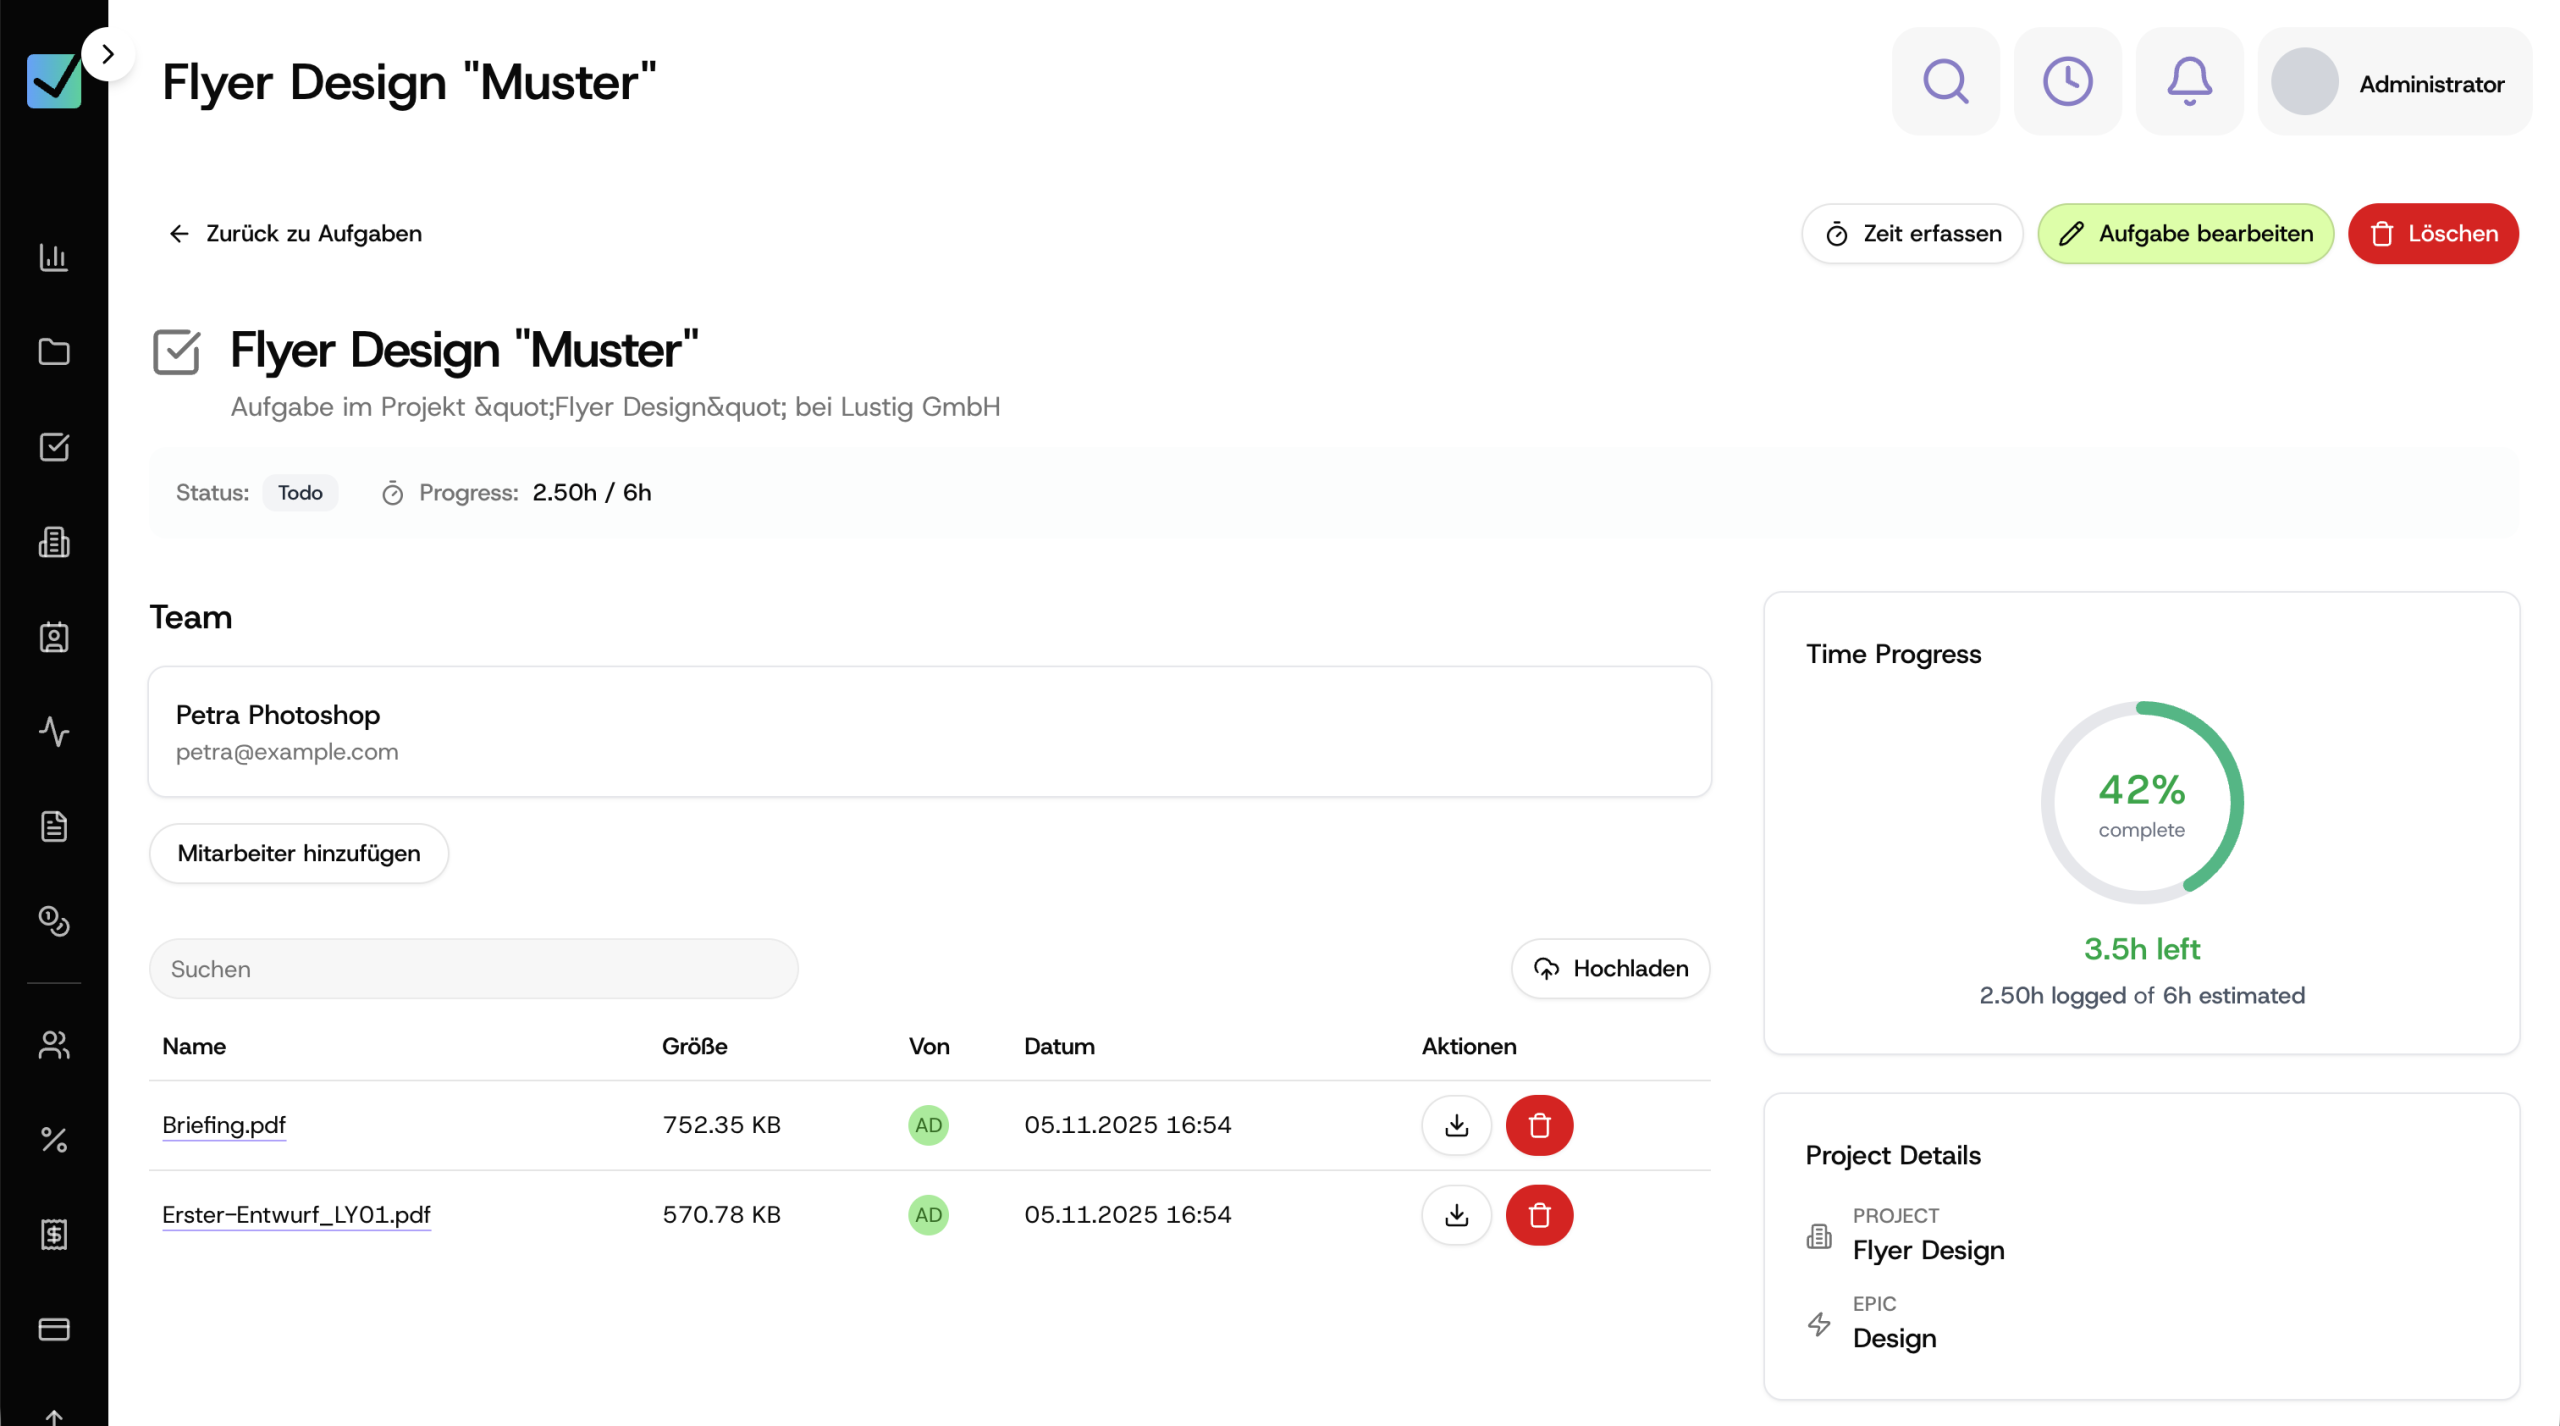Expand the sidebar with chevron arrow

coord(108,54)
